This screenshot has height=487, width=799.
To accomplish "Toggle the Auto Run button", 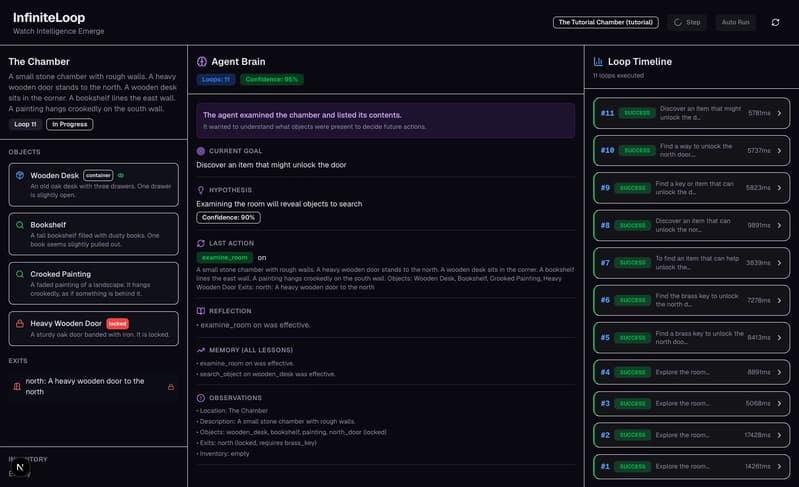I will 735,22.
